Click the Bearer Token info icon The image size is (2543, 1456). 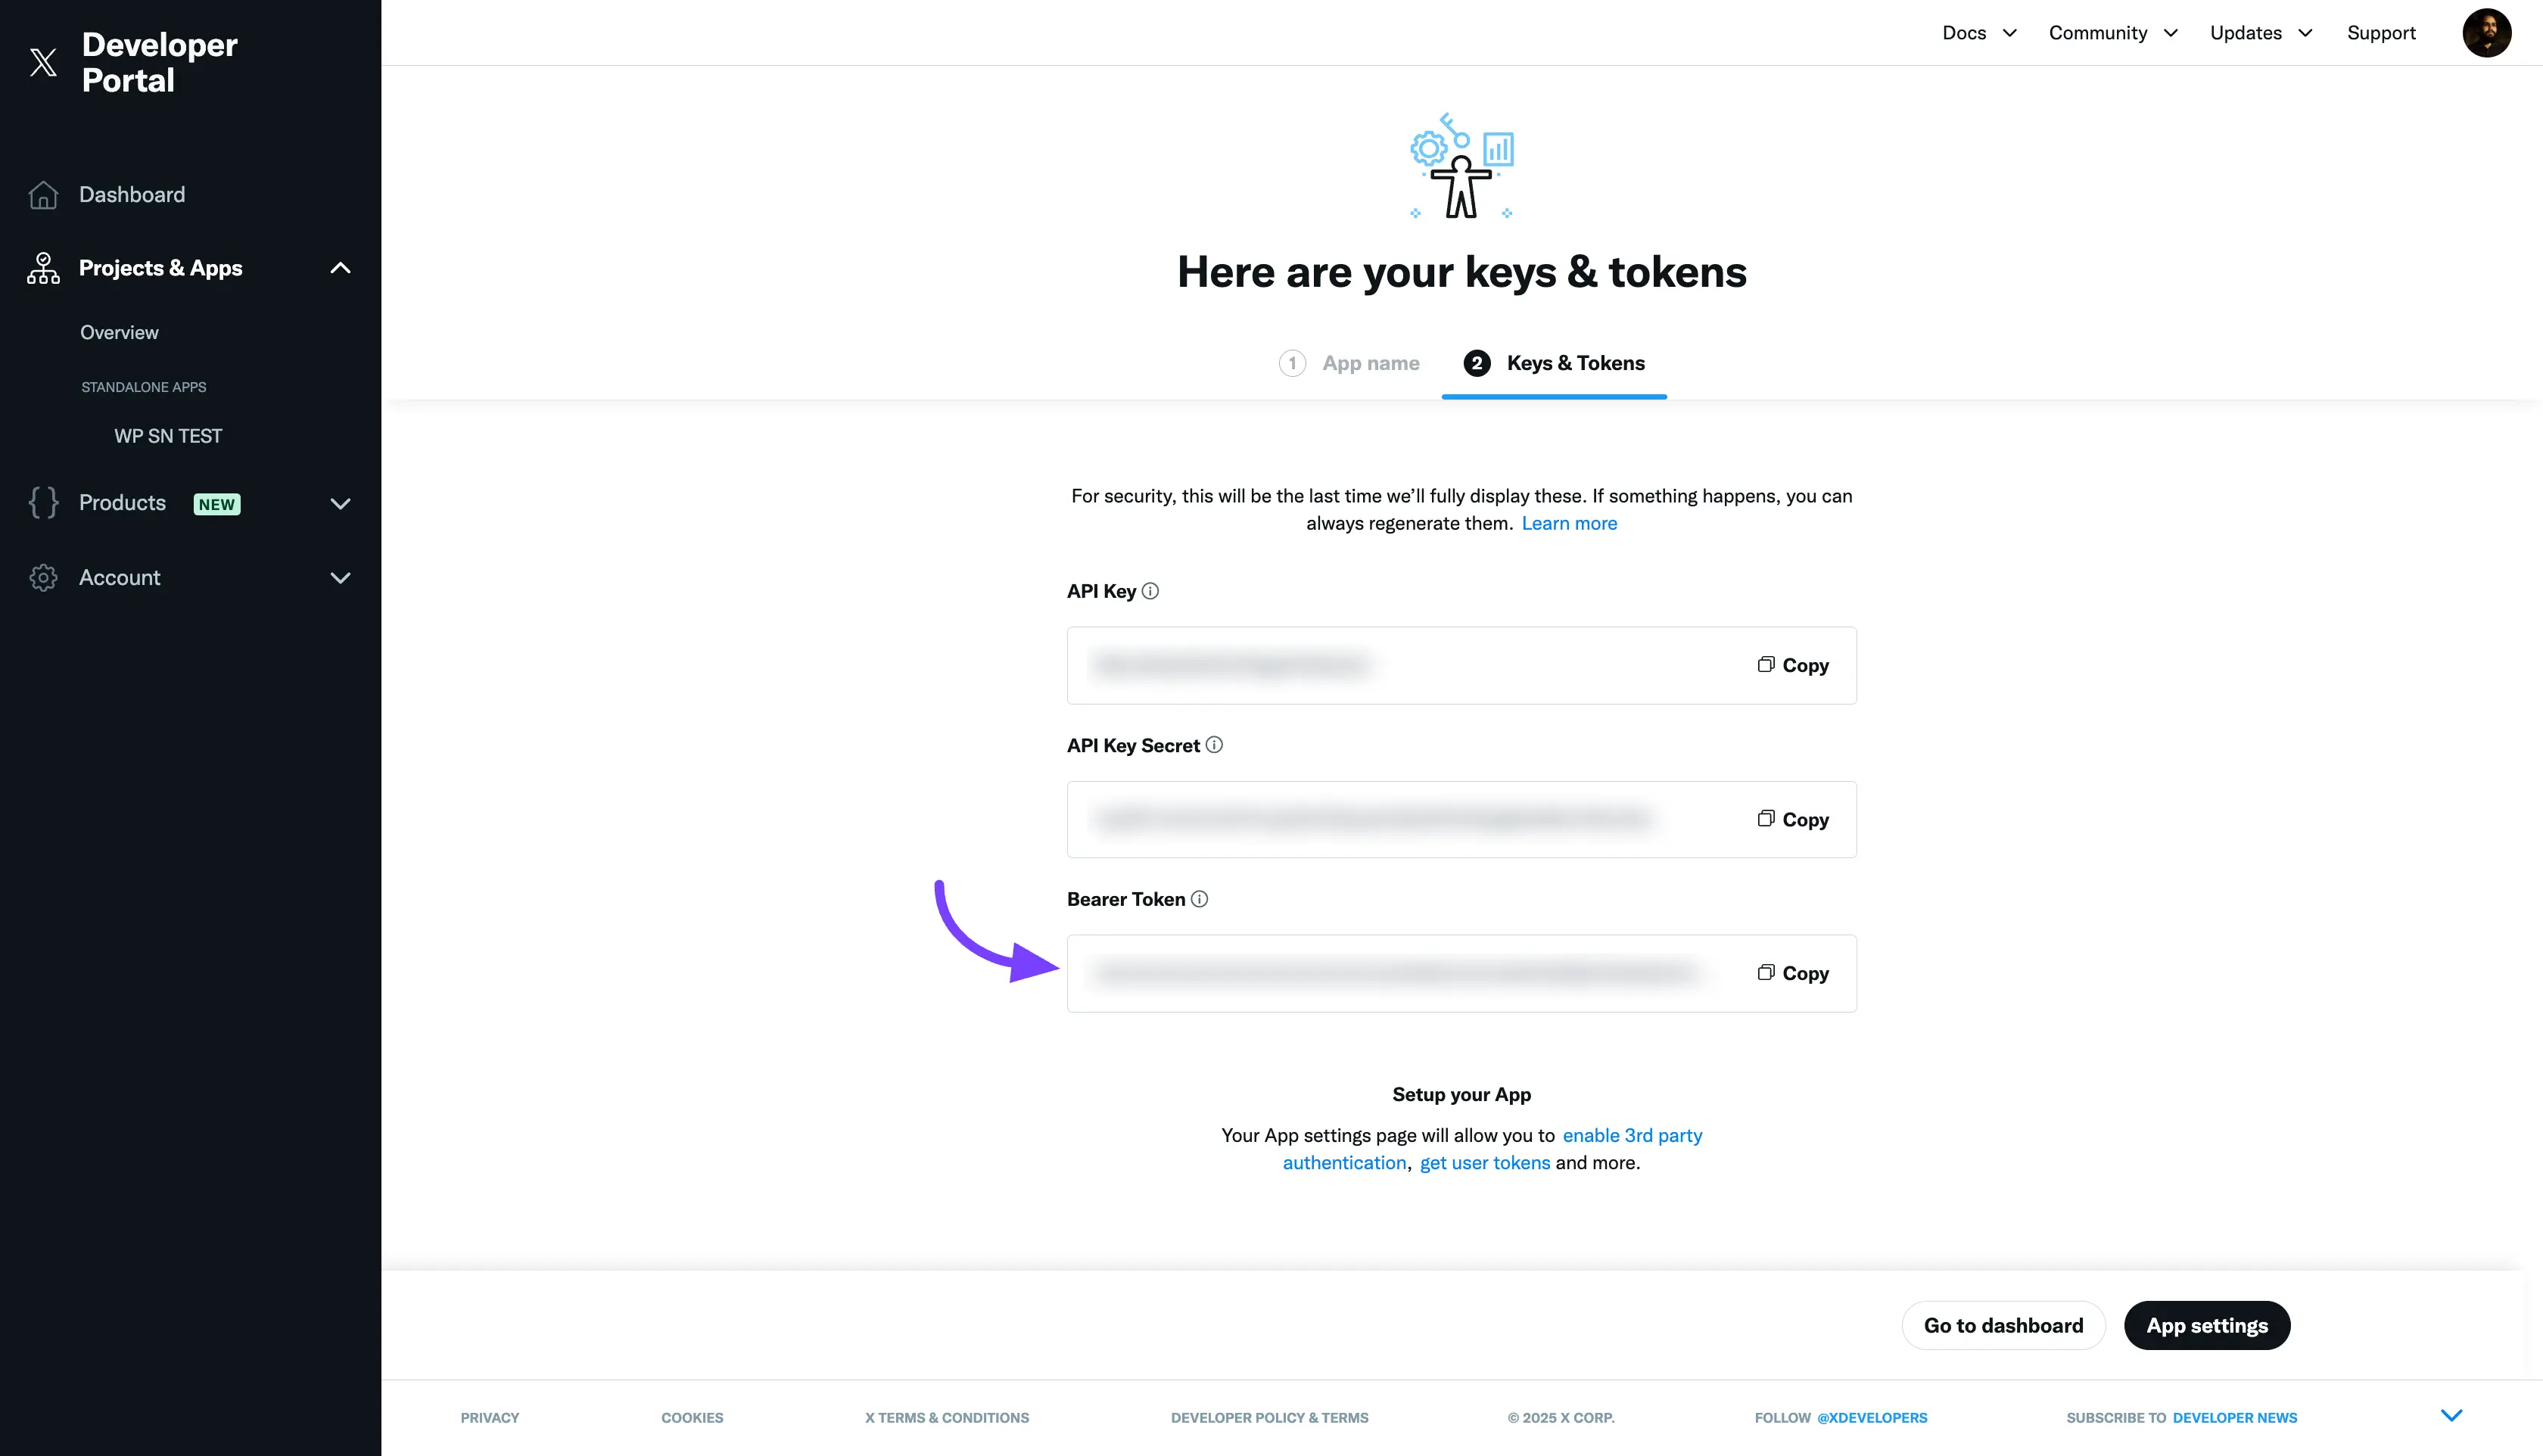pos(1199,899)
